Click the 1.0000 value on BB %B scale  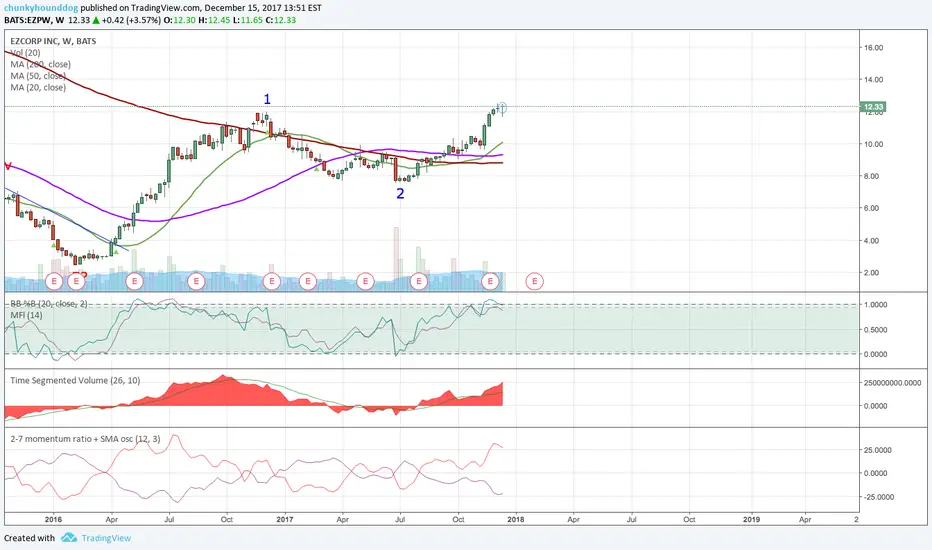(x=876, y=304)
